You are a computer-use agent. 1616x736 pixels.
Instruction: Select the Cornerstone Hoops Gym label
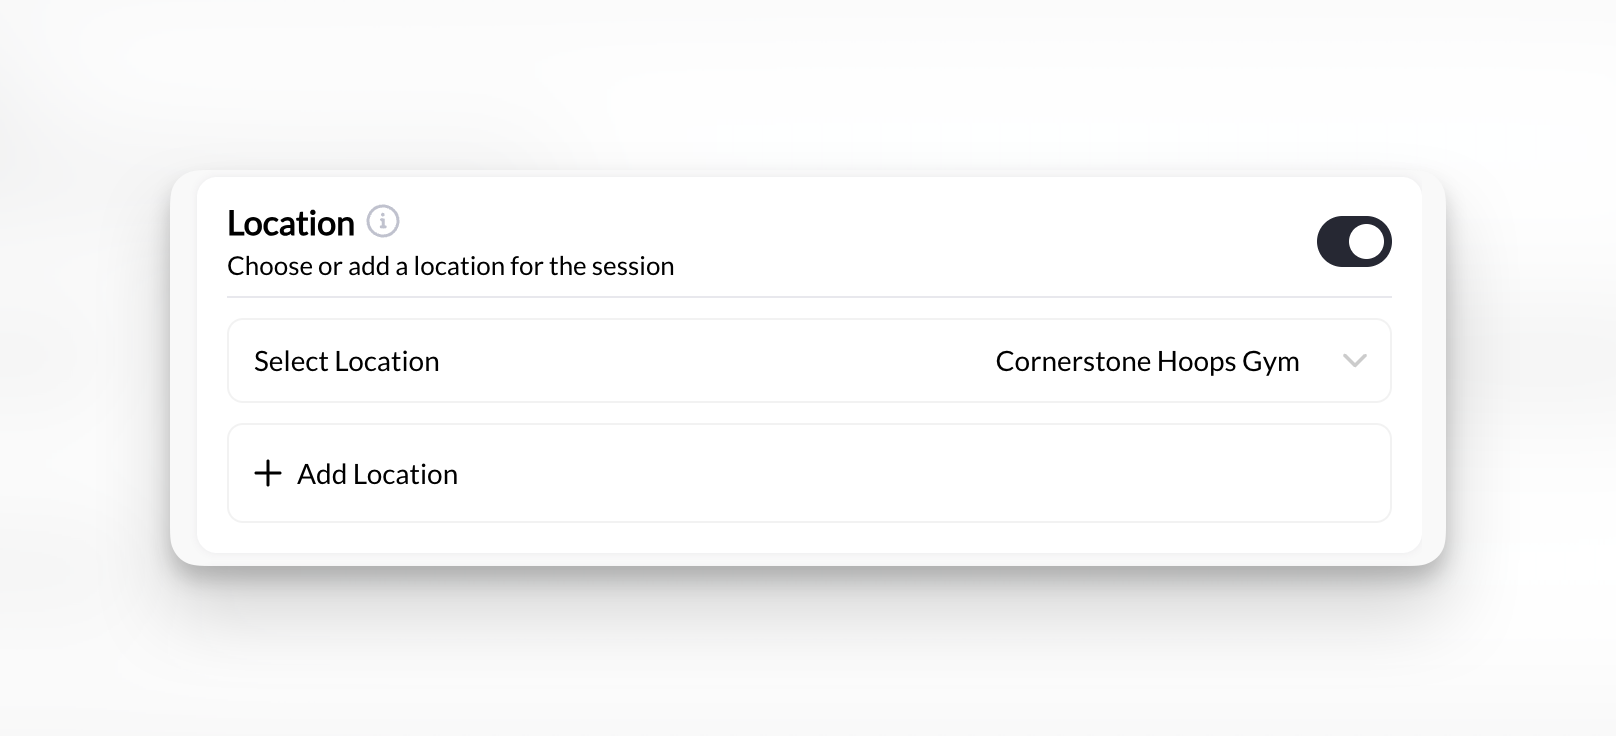click(1147, 361)
